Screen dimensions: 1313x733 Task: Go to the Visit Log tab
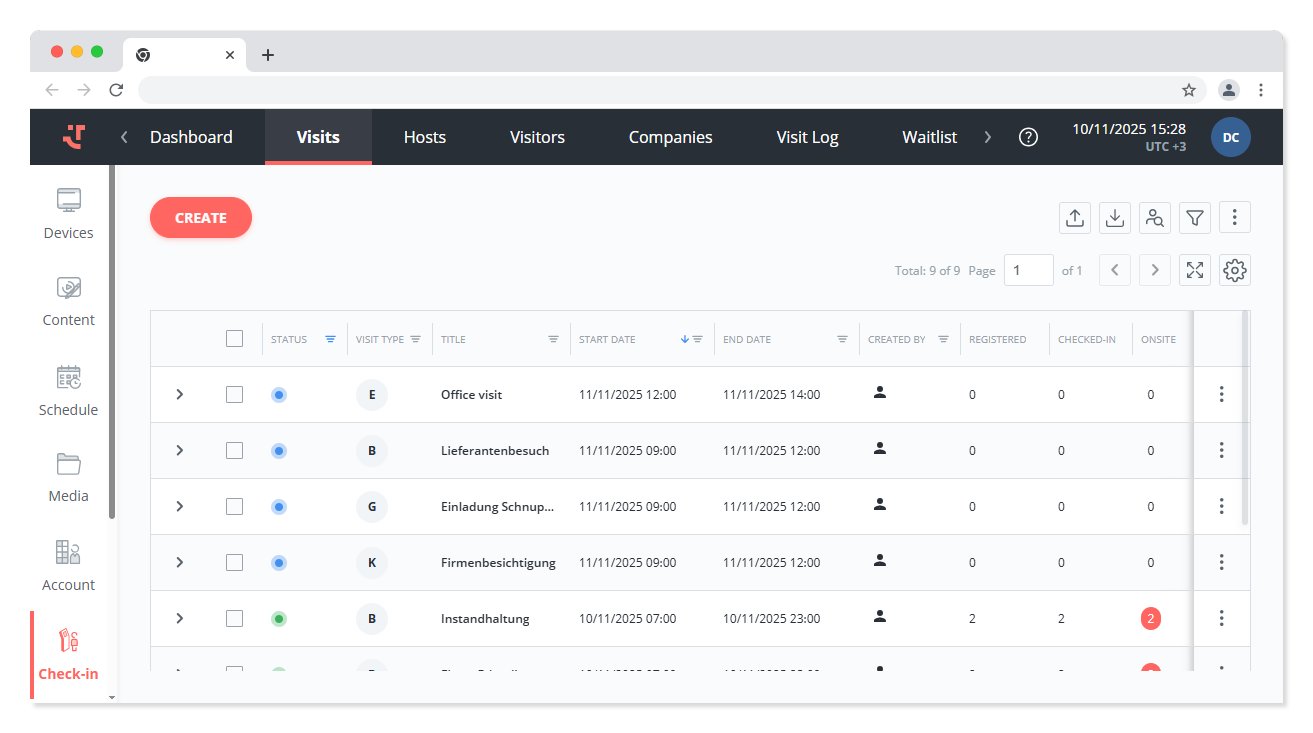pos(807,137)
